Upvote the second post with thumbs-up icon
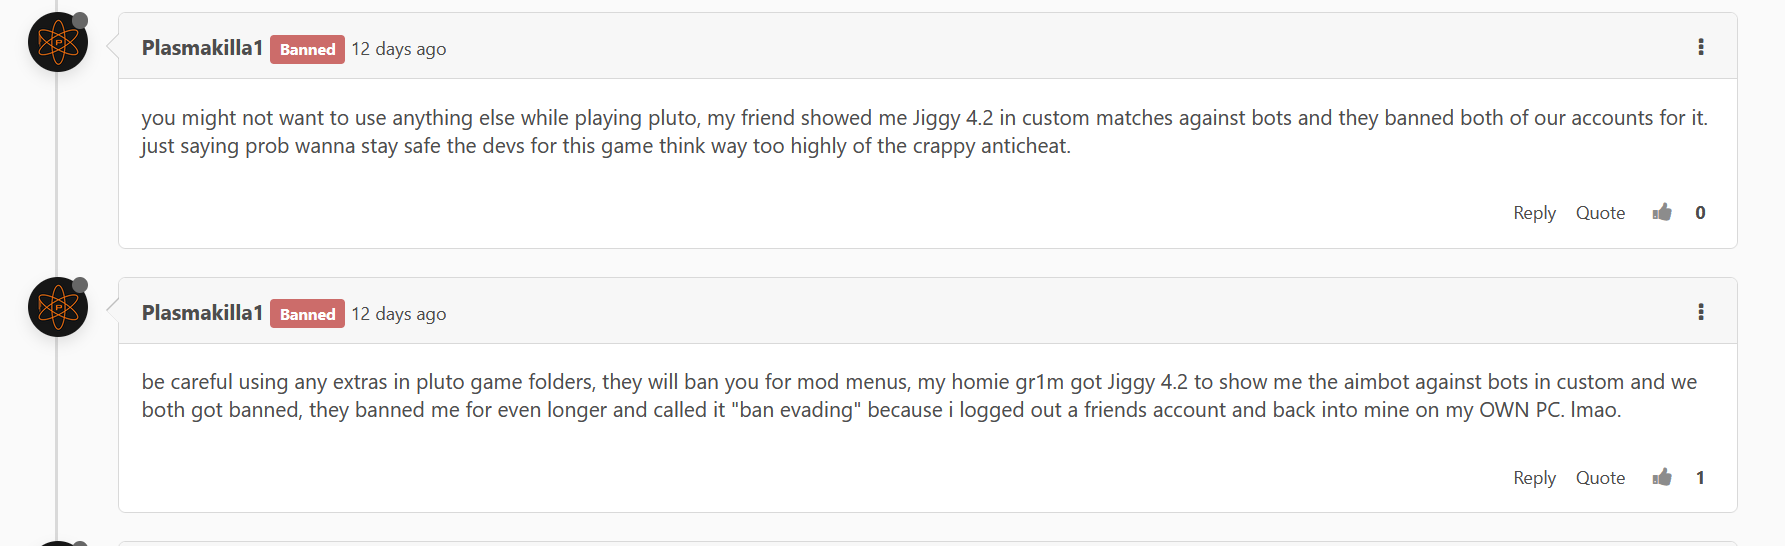The image size is (1785, 546). click(x=1662, y=477)
